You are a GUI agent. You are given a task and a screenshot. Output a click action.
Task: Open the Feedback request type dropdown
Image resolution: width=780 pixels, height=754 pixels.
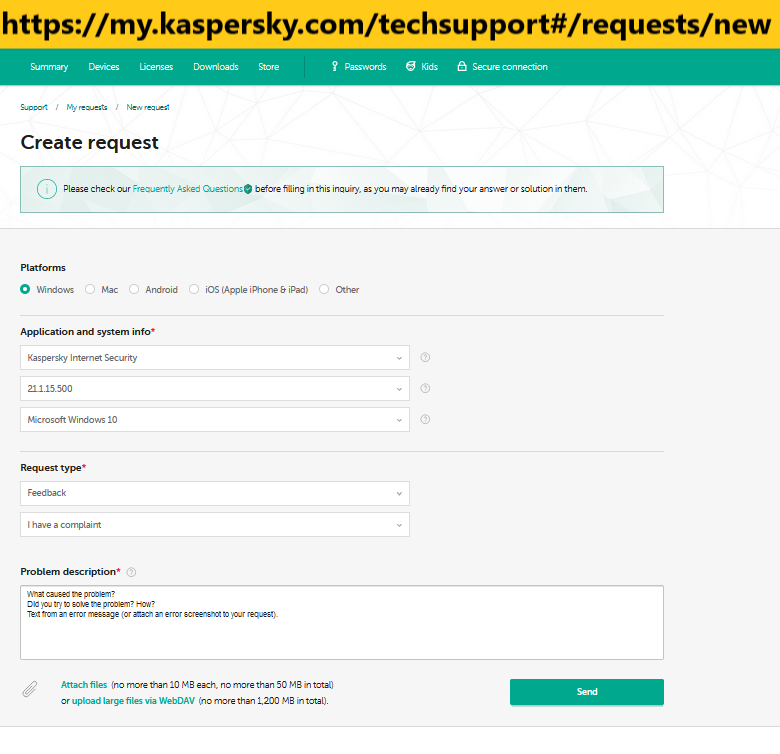coord(215,493)
